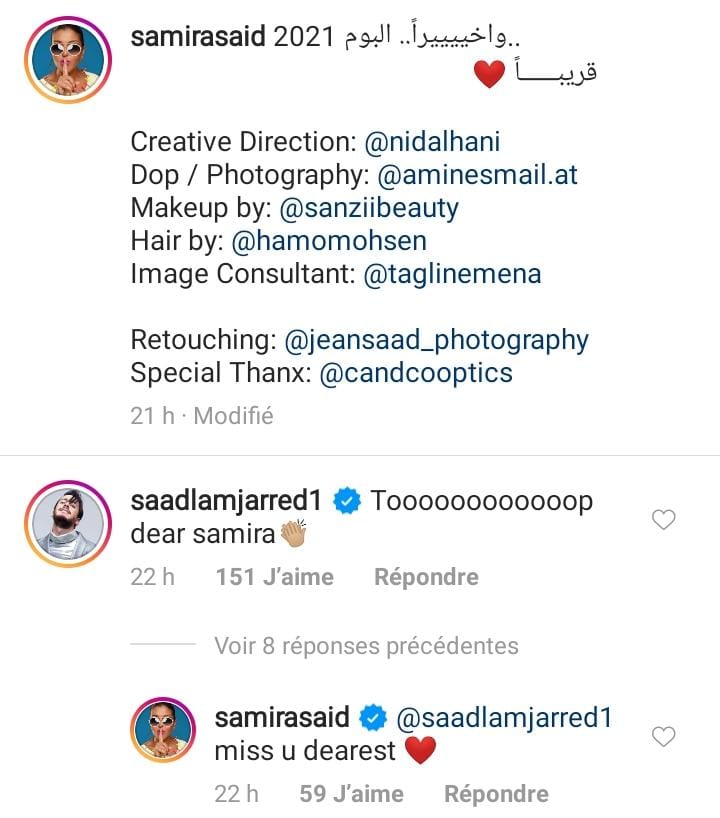Open saadlamjarred1 profile avatar
This screenshot has height=818, width=720.
[67, 525]
